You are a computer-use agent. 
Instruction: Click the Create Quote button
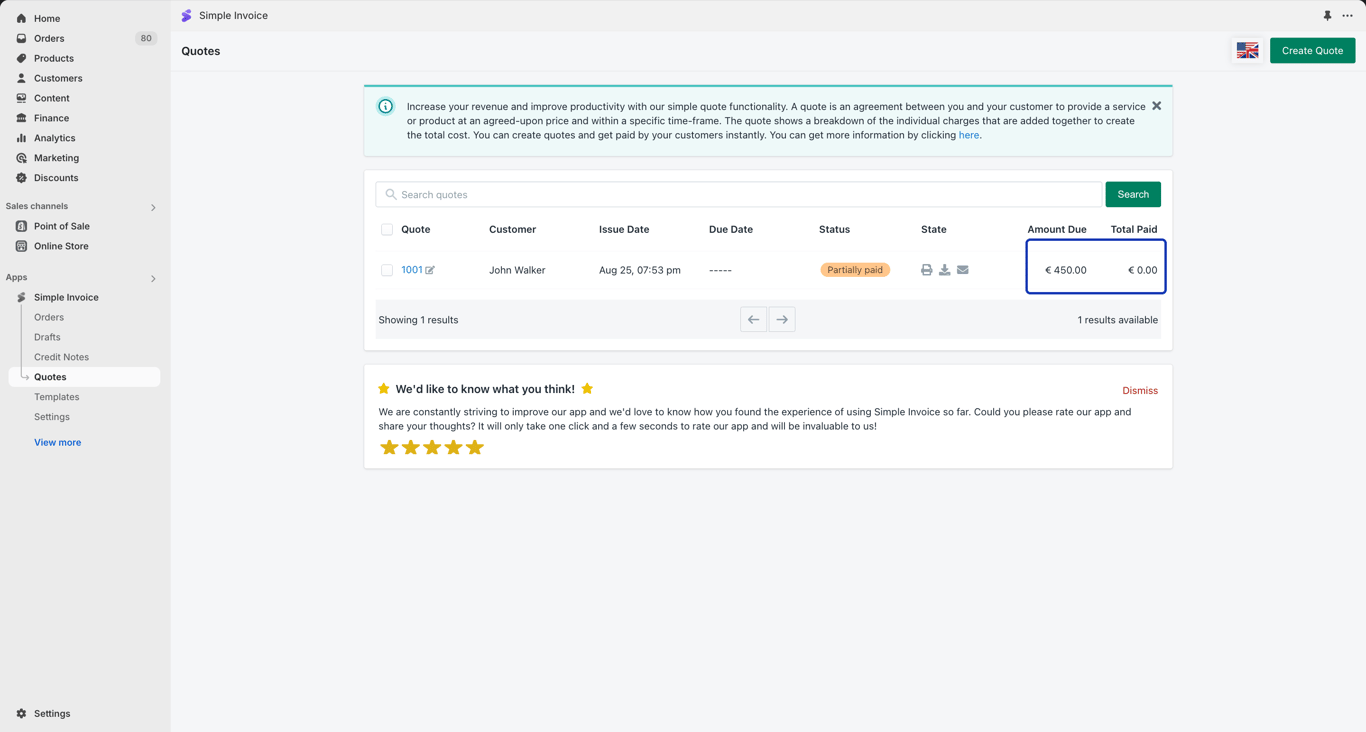pos(1312,51)
